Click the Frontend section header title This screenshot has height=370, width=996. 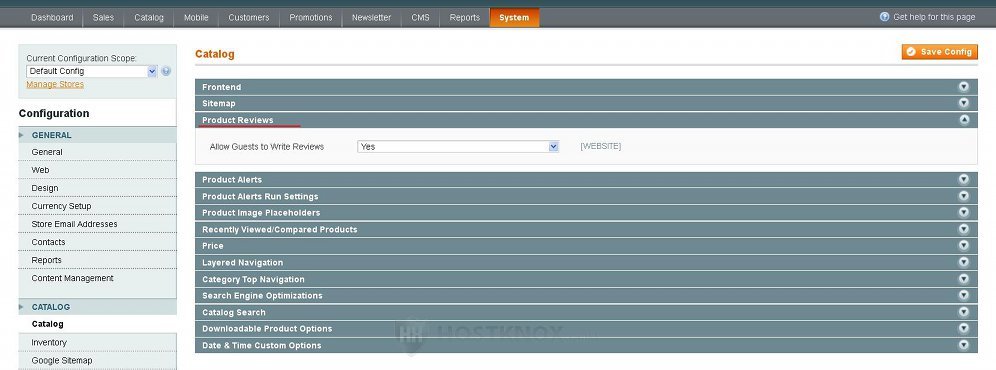[x=222, y=87]
